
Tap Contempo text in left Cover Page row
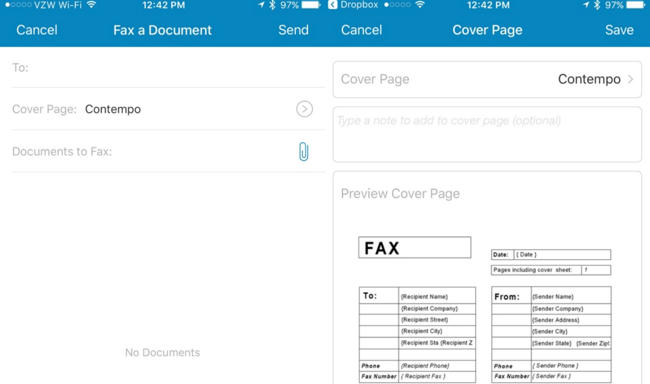(x=113, y=109)
